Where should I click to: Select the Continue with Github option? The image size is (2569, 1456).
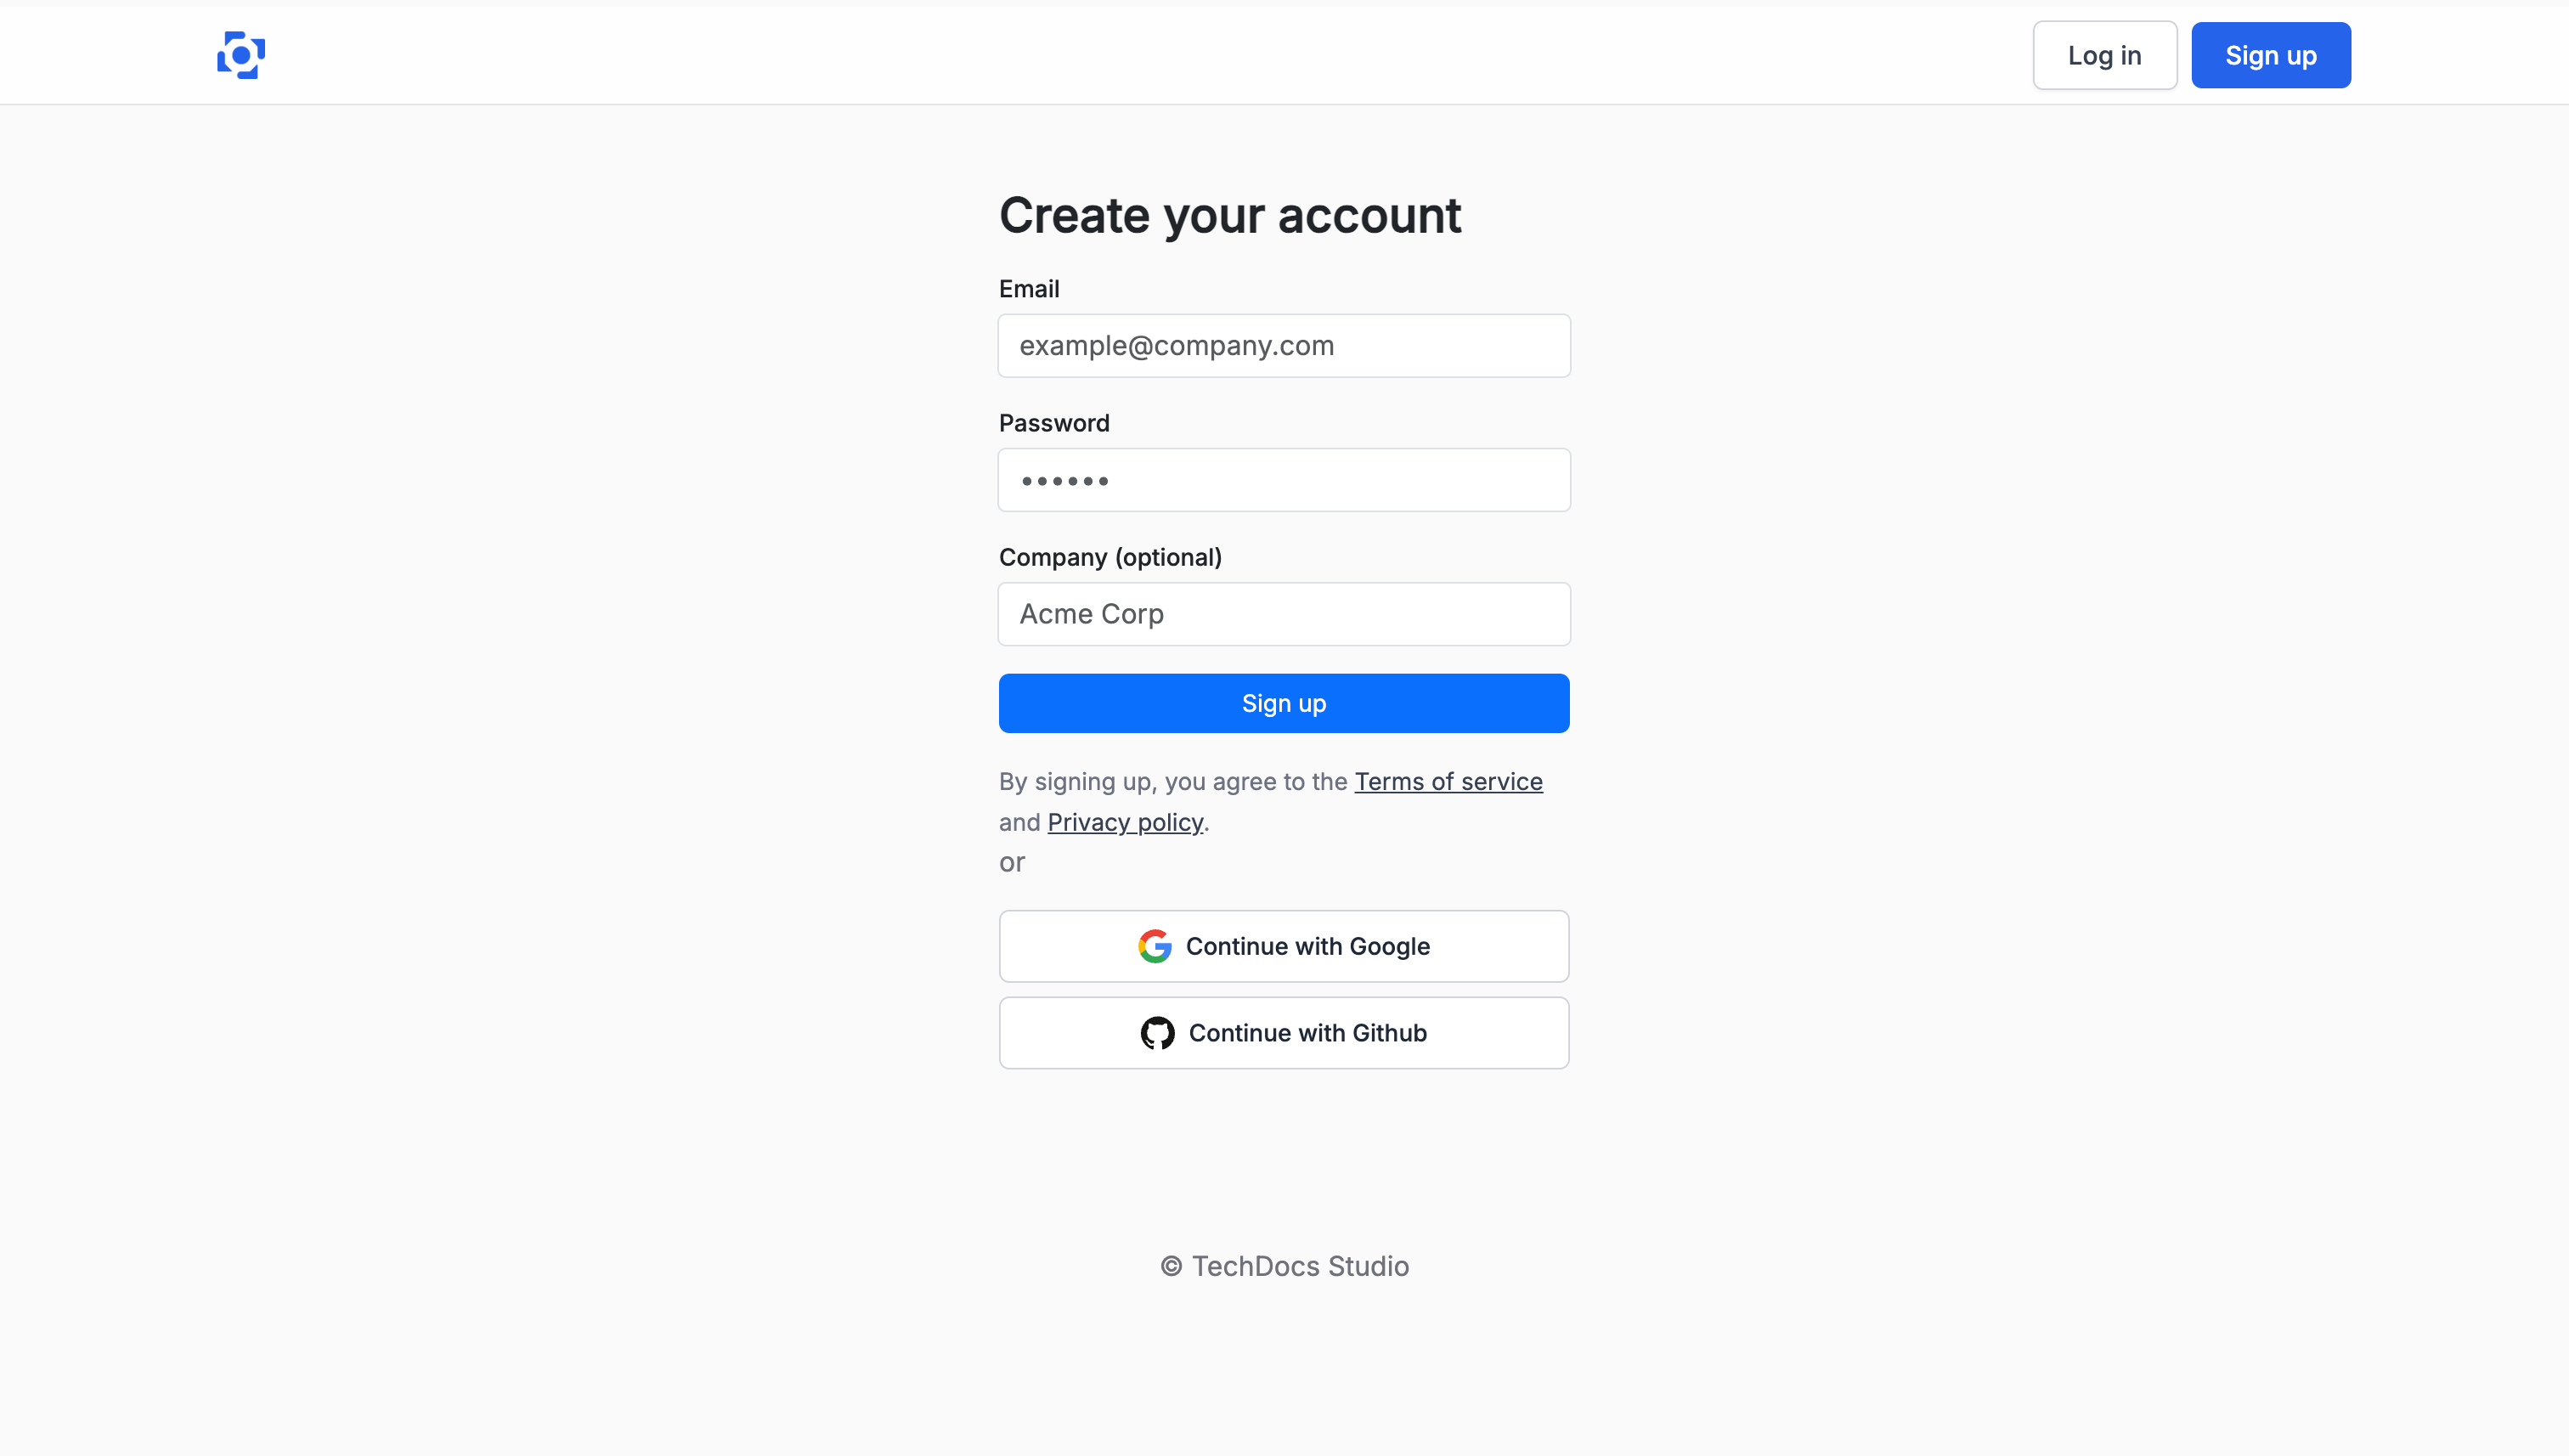(1284, 1032)
